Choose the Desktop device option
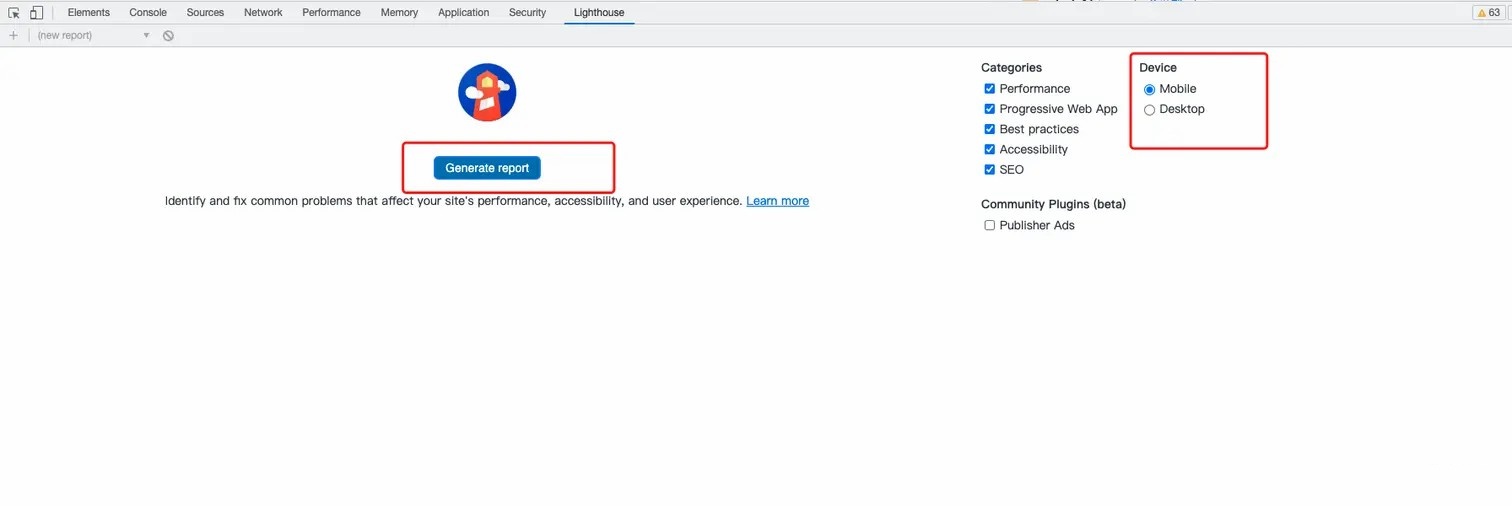 (1149, 110)
